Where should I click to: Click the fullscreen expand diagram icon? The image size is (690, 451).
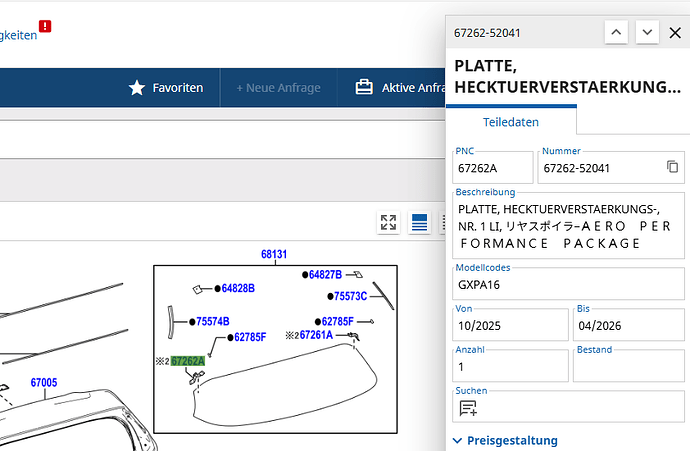[389, 223]
